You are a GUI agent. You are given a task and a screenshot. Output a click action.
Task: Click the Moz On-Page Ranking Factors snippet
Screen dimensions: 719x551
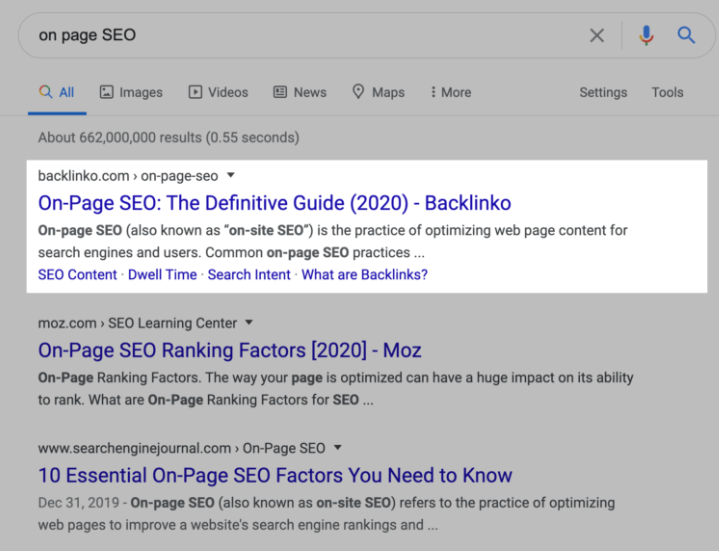(x=336, y=389)
